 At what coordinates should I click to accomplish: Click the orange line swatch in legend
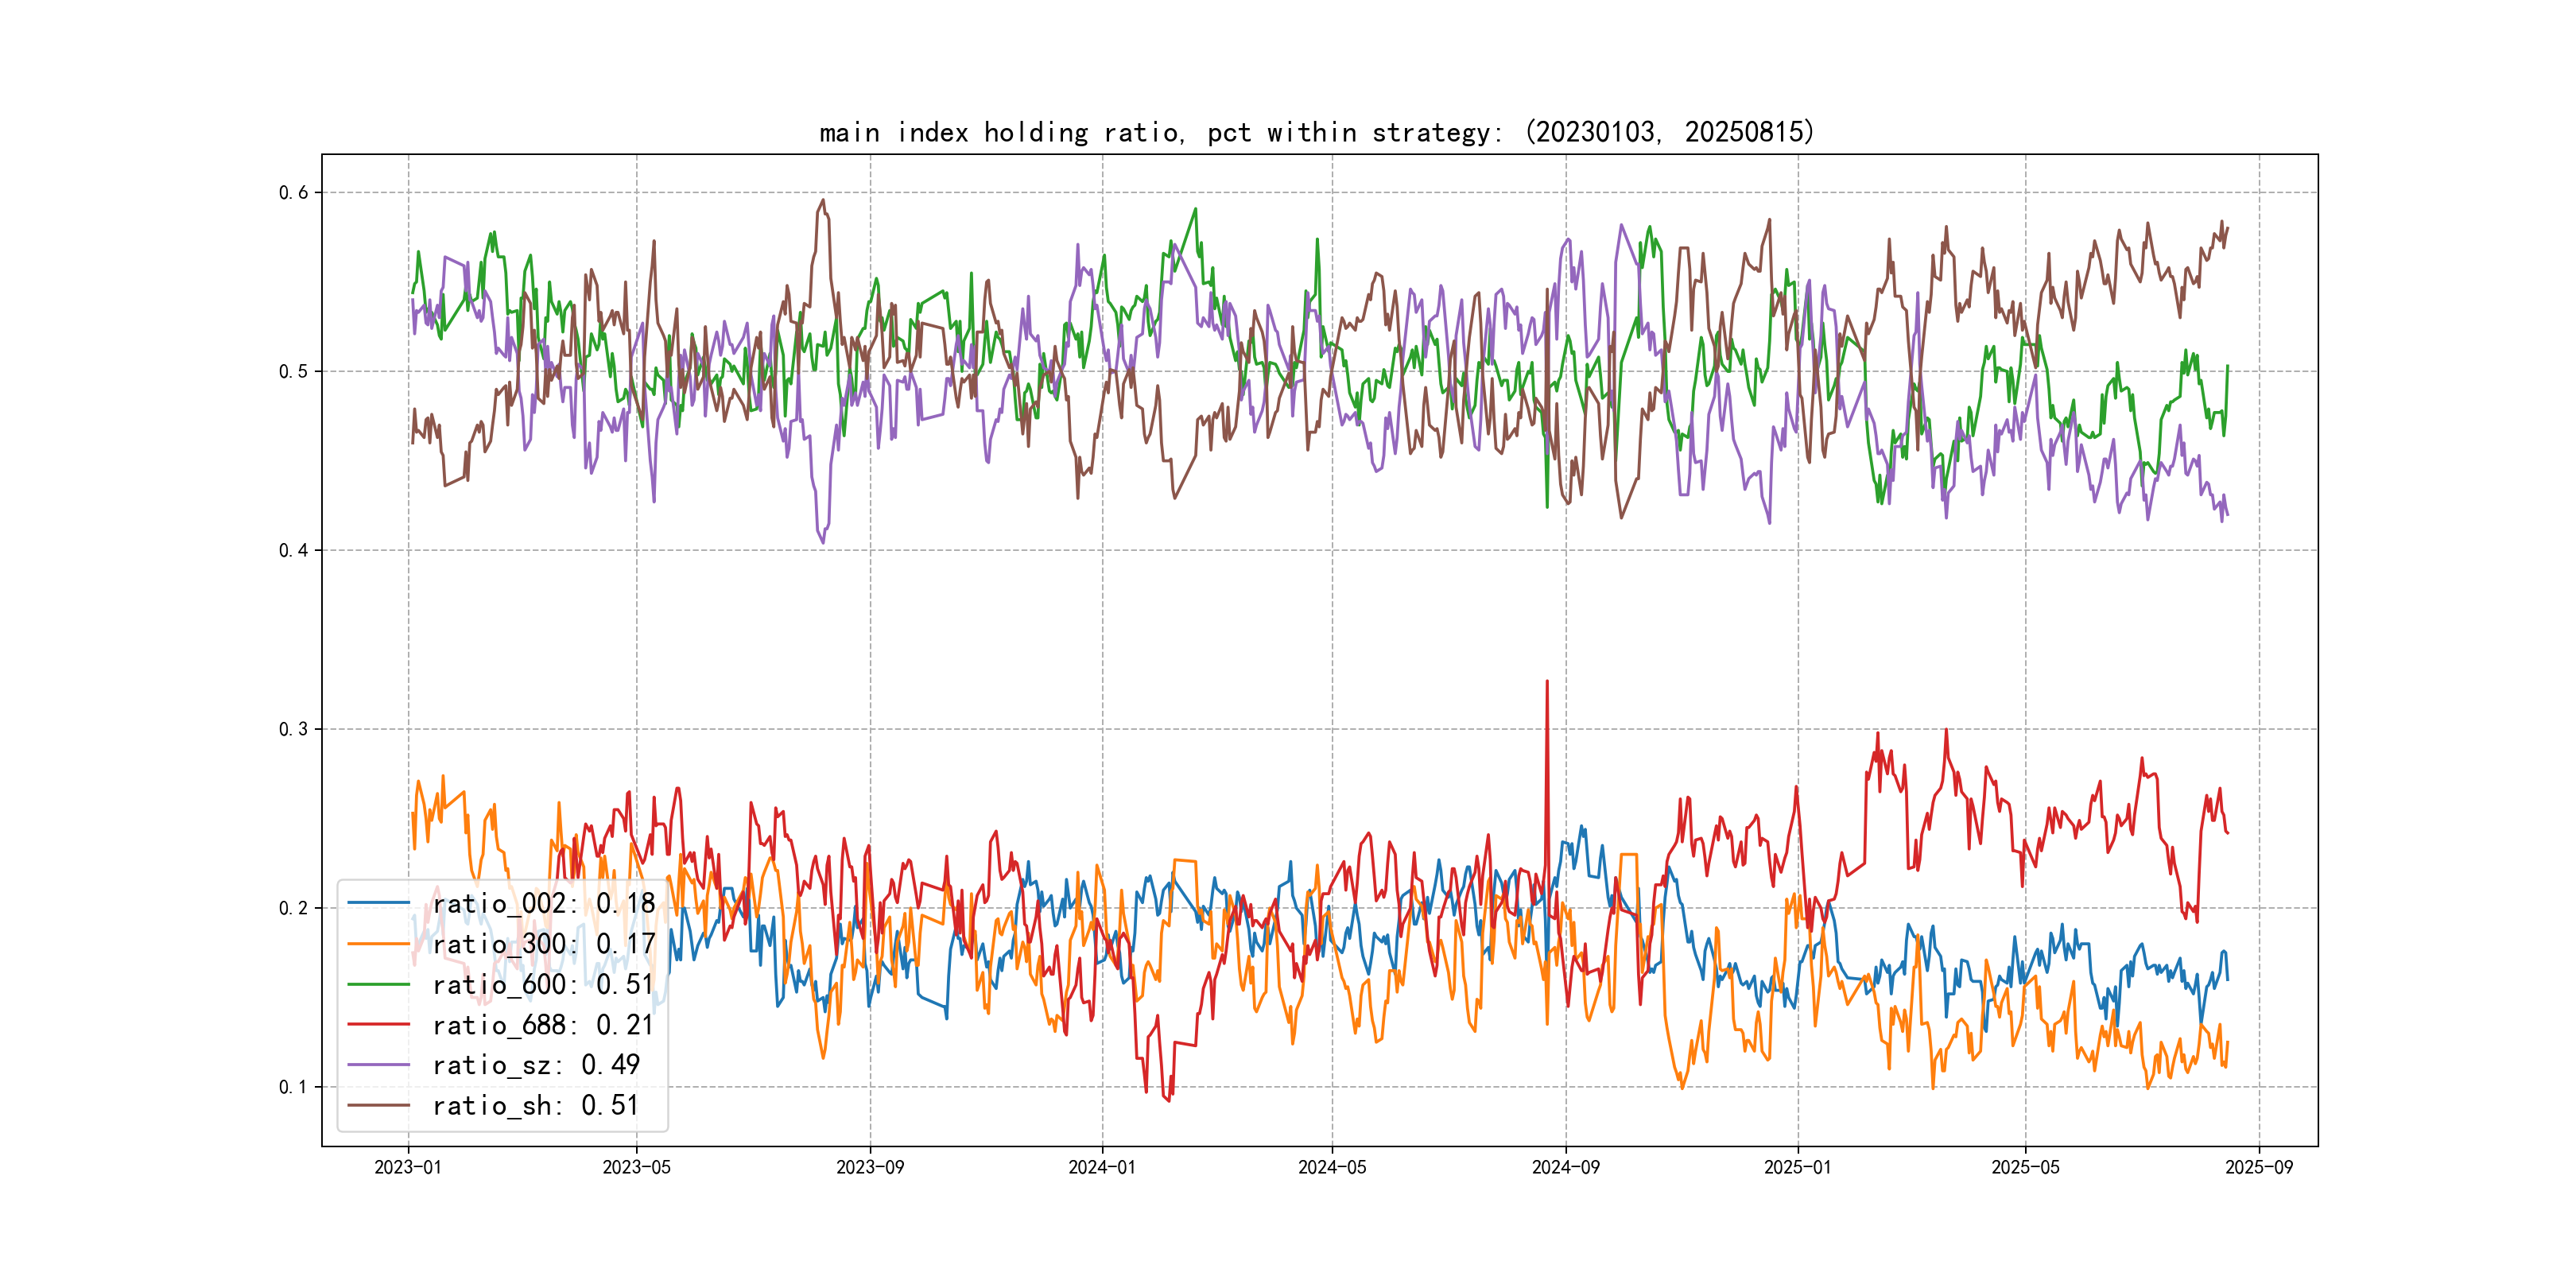click(x=379, y=943)
